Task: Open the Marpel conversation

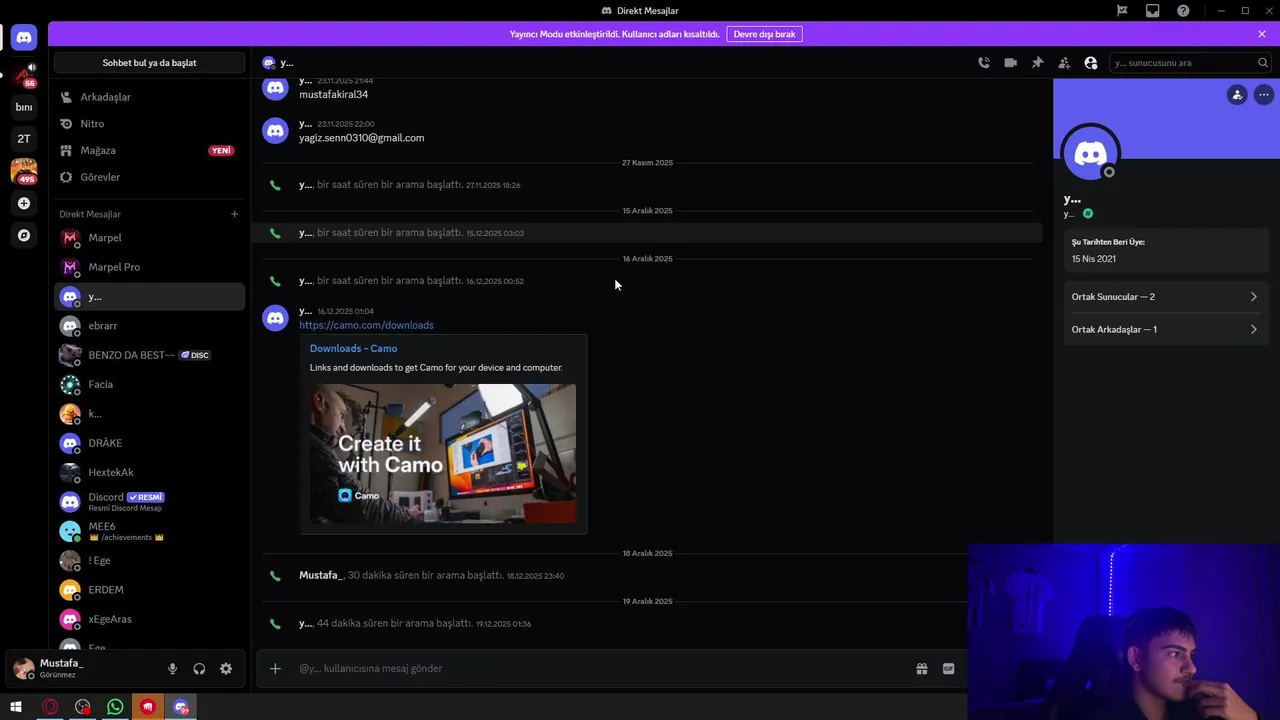Action: [x=149, y=238]
